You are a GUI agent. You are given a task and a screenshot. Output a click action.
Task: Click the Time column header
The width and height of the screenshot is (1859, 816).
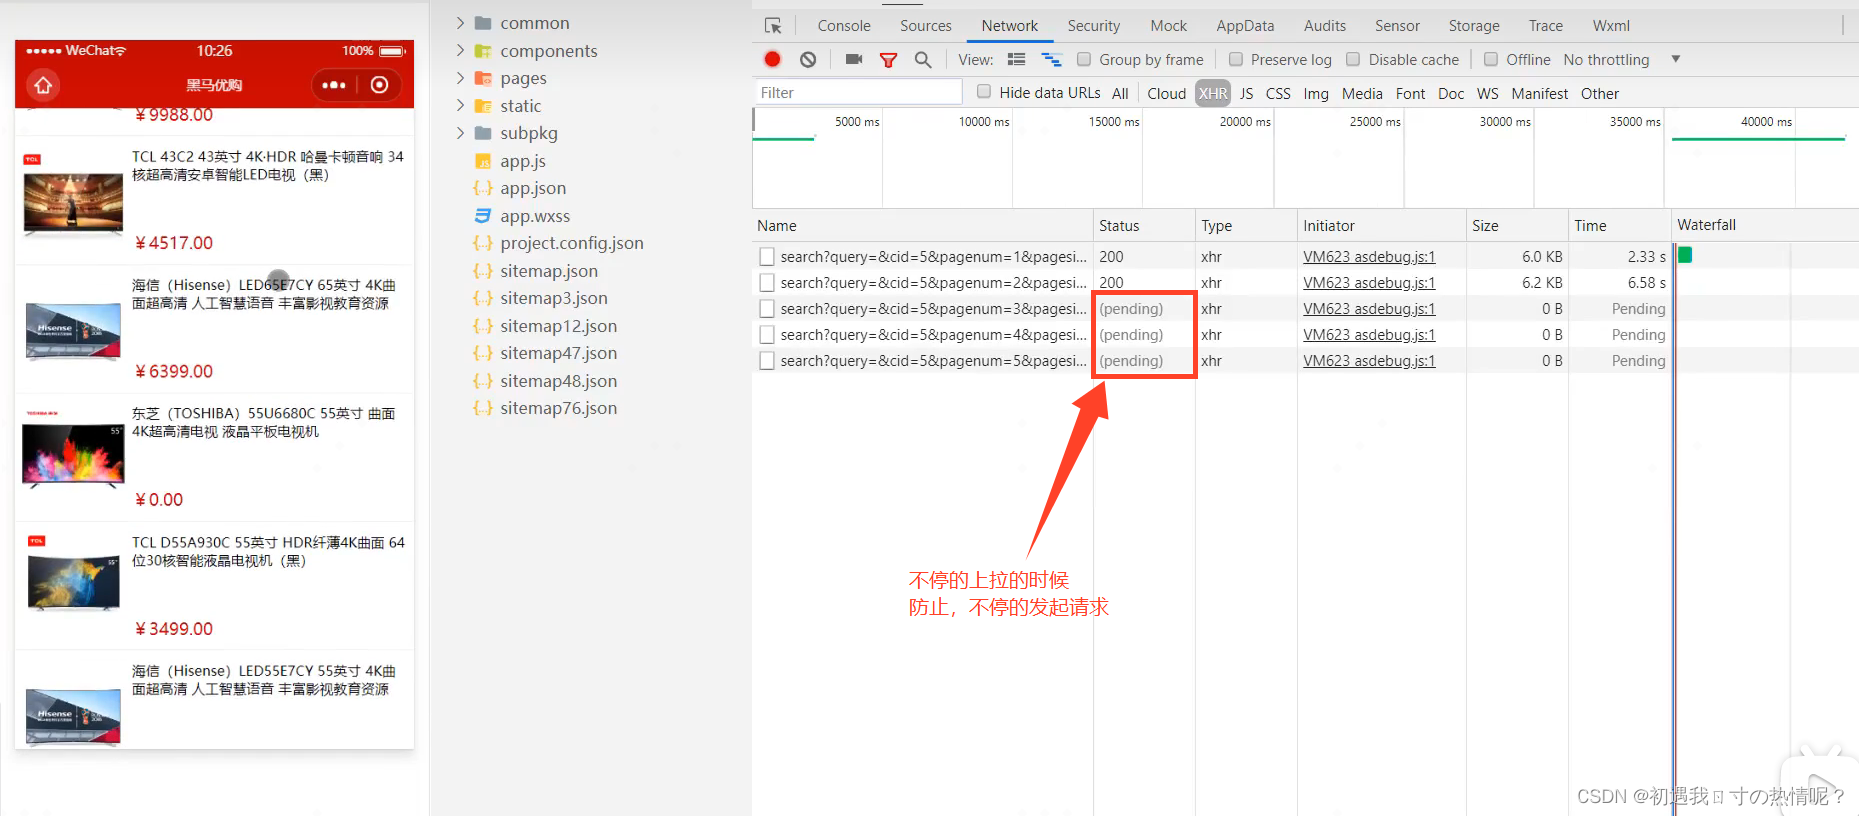pyautogui.click(x=1618, y=226)
